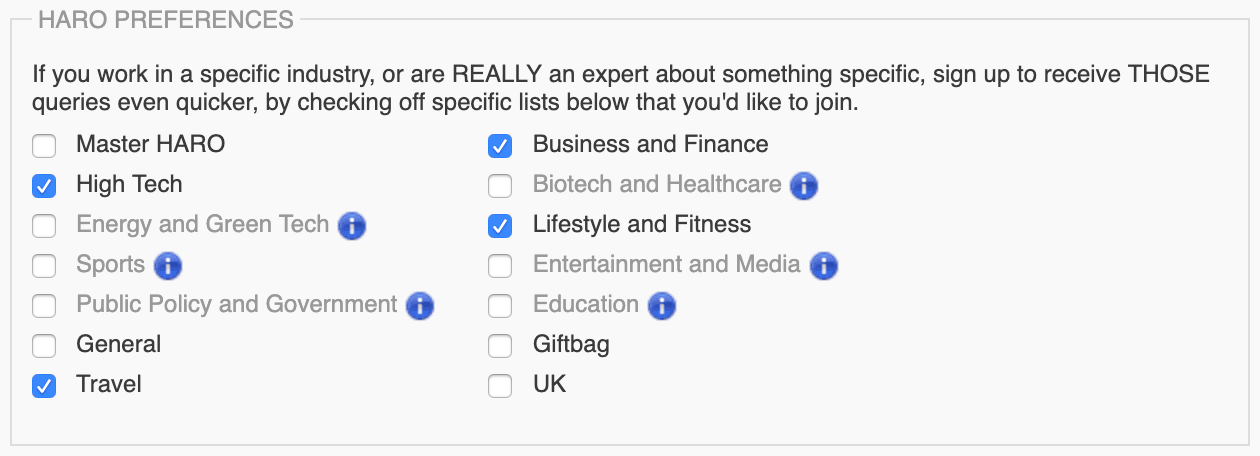Tick the Giftbag checkbox

coord(500,346)
